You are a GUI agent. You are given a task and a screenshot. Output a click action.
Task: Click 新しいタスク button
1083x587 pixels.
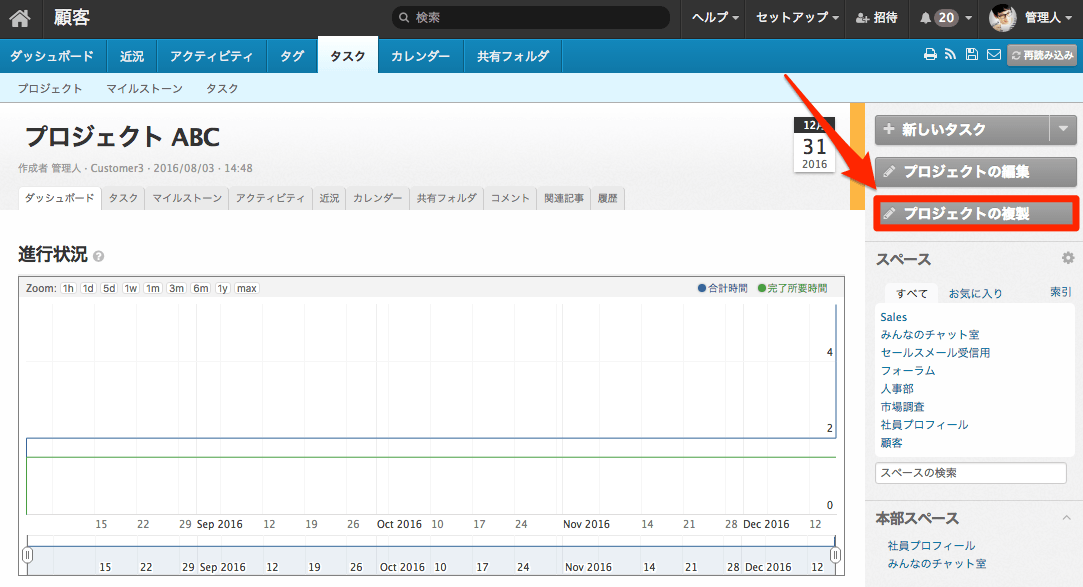pyautogui.click(x=962, y=129)
